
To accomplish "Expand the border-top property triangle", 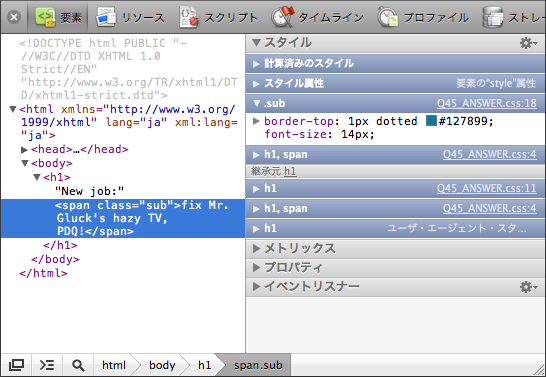I will click(x=256, y=121).
